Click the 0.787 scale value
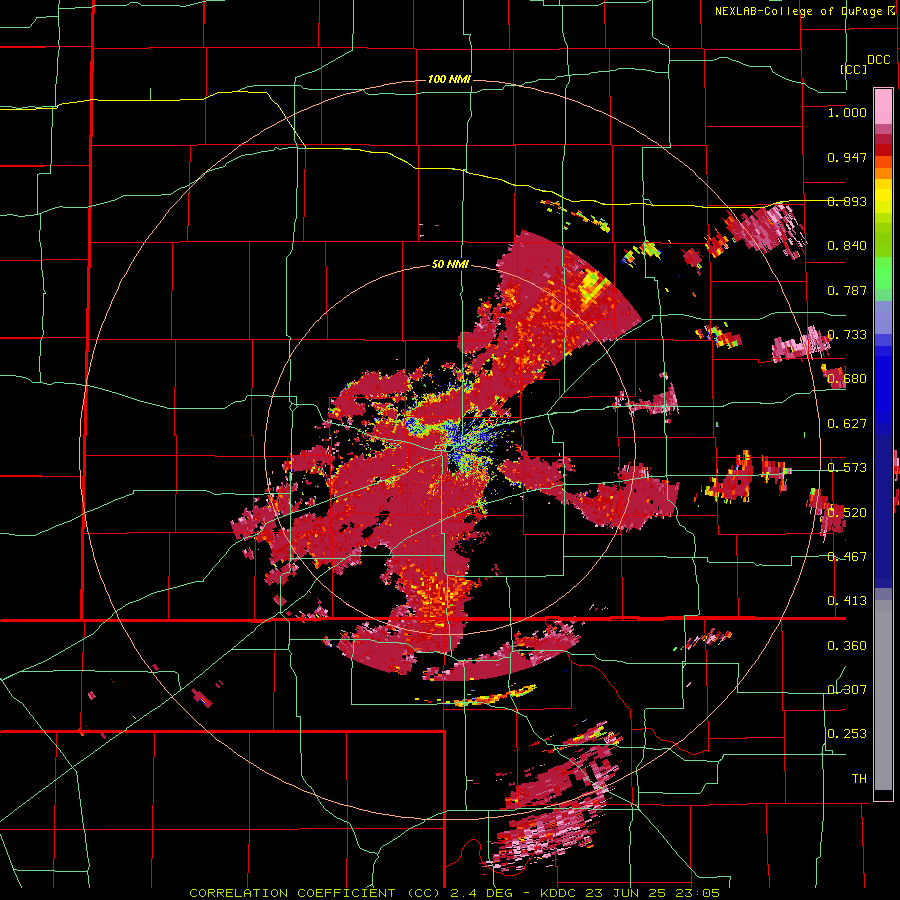 847,290
